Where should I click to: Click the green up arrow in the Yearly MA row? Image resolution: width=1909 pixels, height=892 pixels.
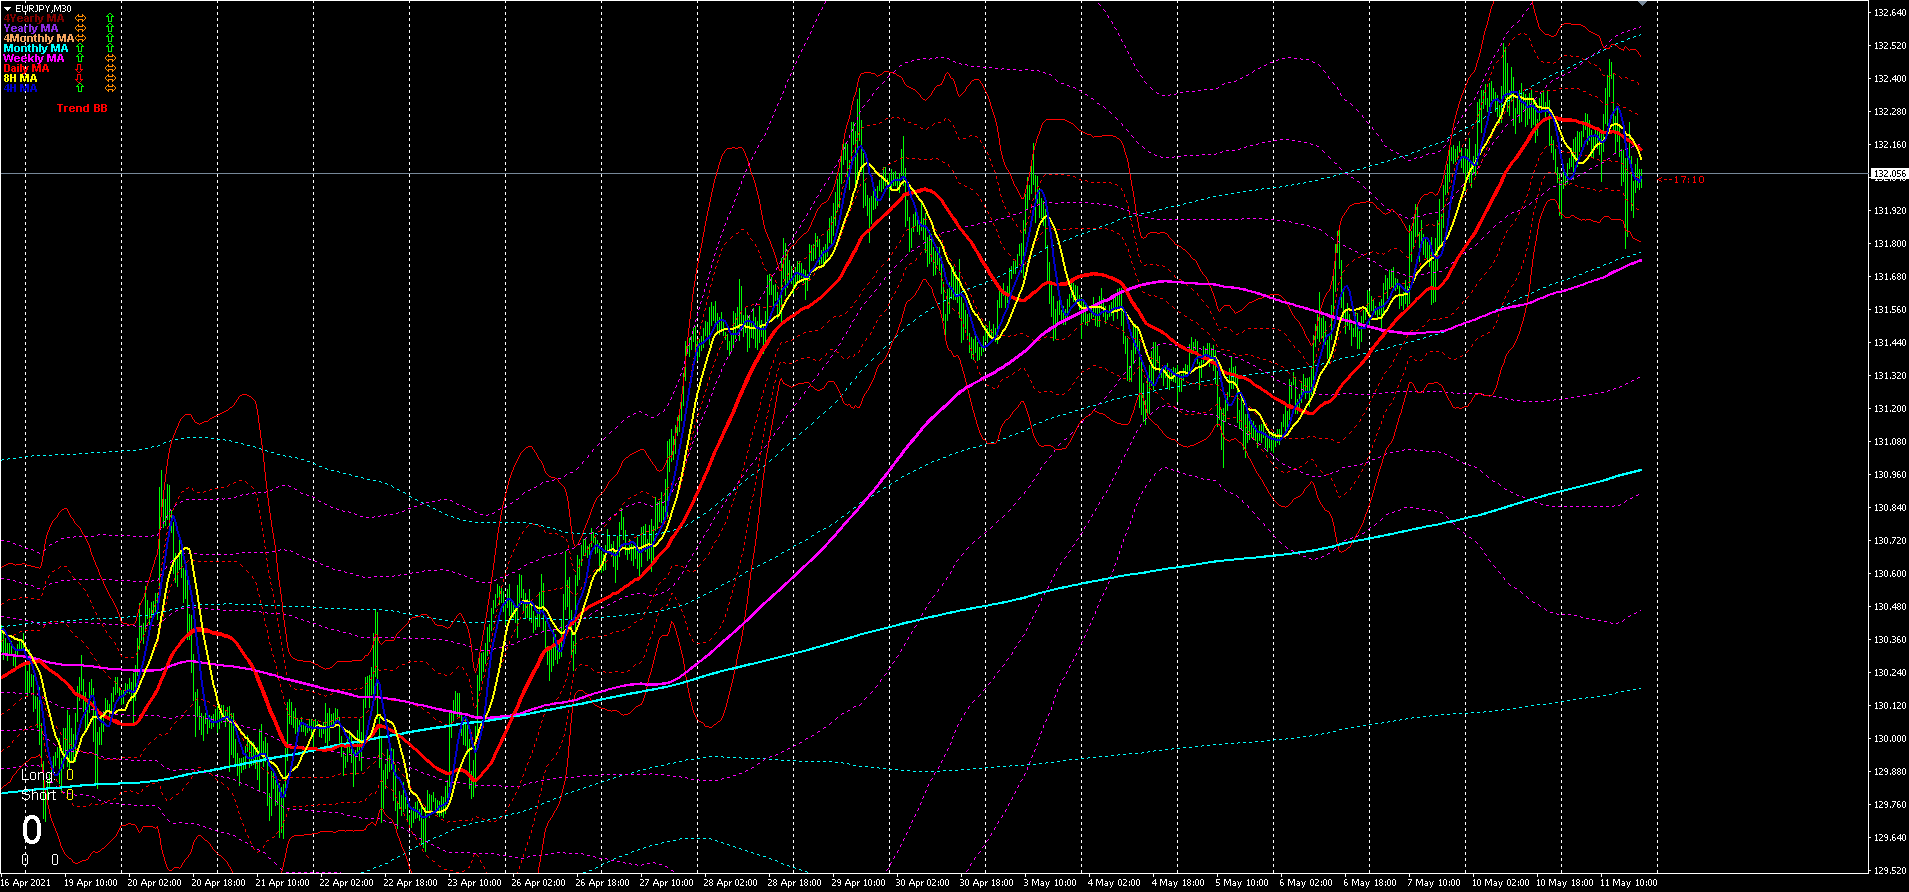[109, 28]
